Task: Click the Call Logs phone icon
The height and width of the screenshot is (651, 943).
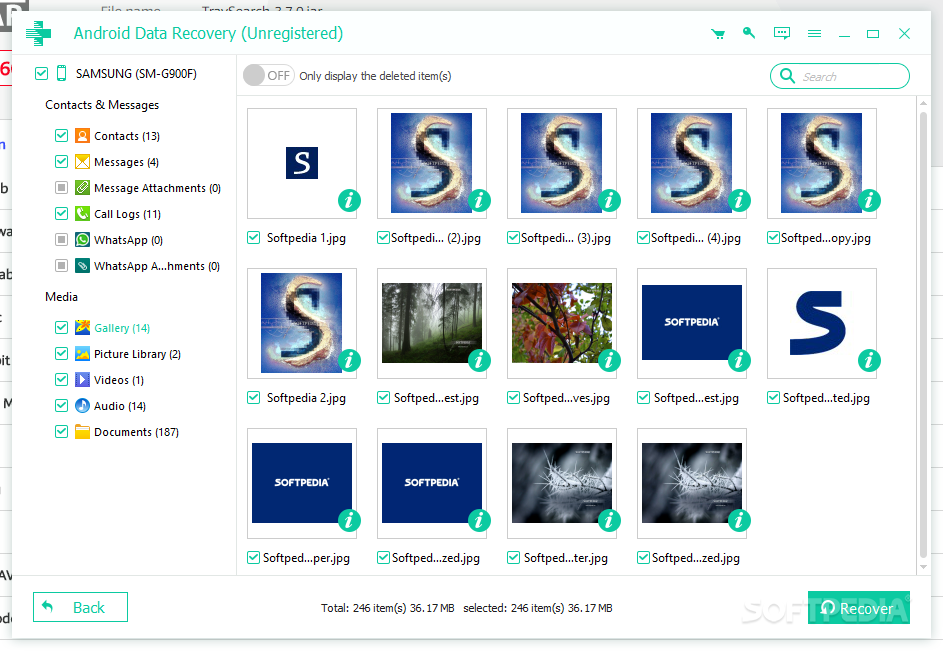Action: 82,213
